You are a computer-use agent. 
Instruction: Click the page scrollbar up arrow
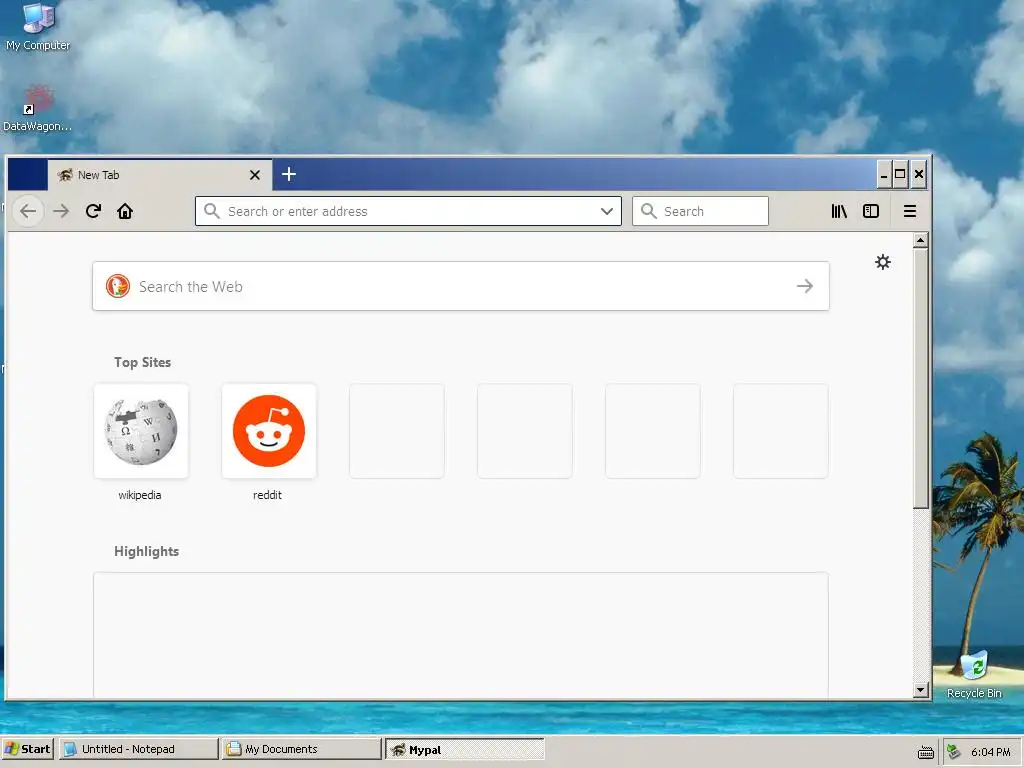coord(921,240)
